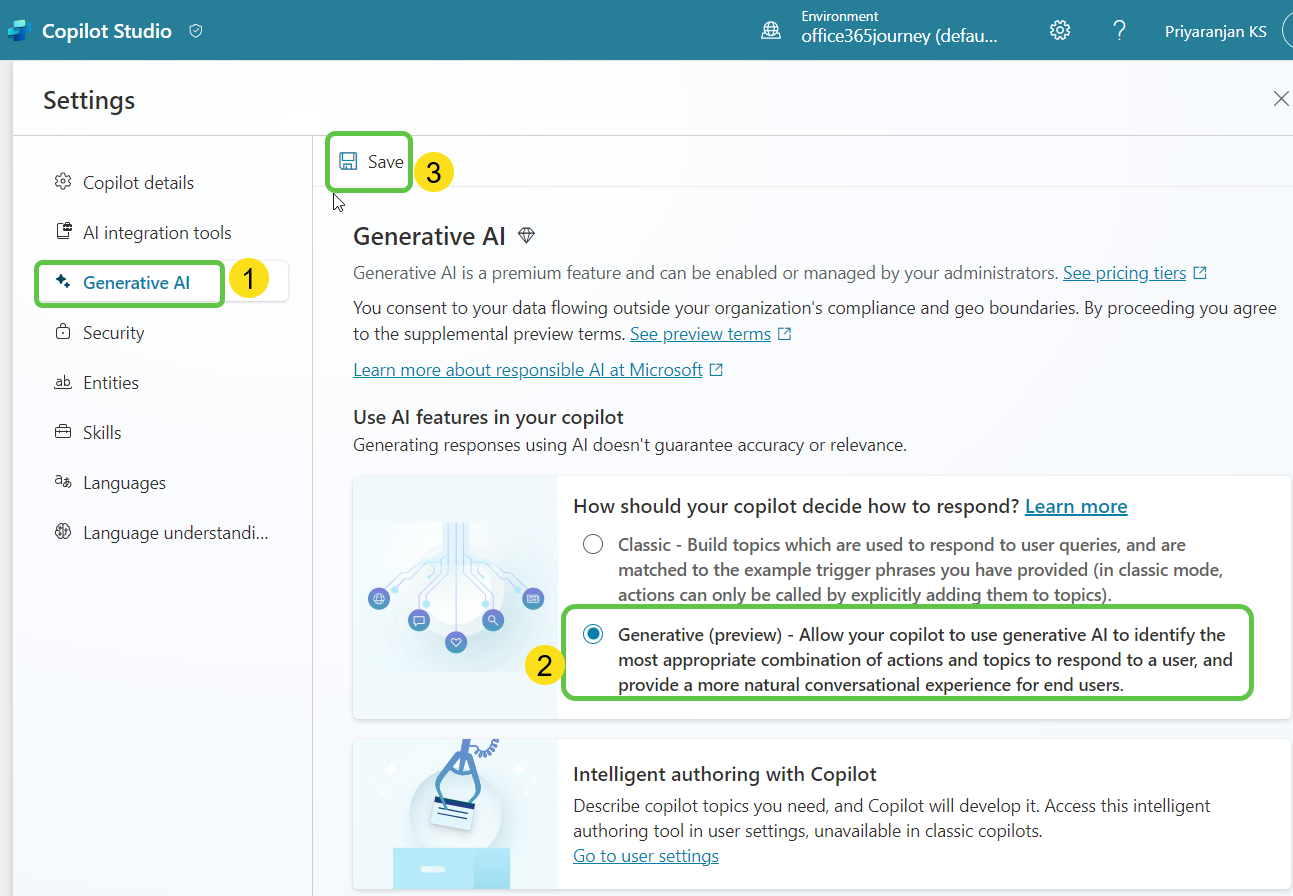
Task: Click the Copilot Studio logo icon
Action: [x=19, y=31]
